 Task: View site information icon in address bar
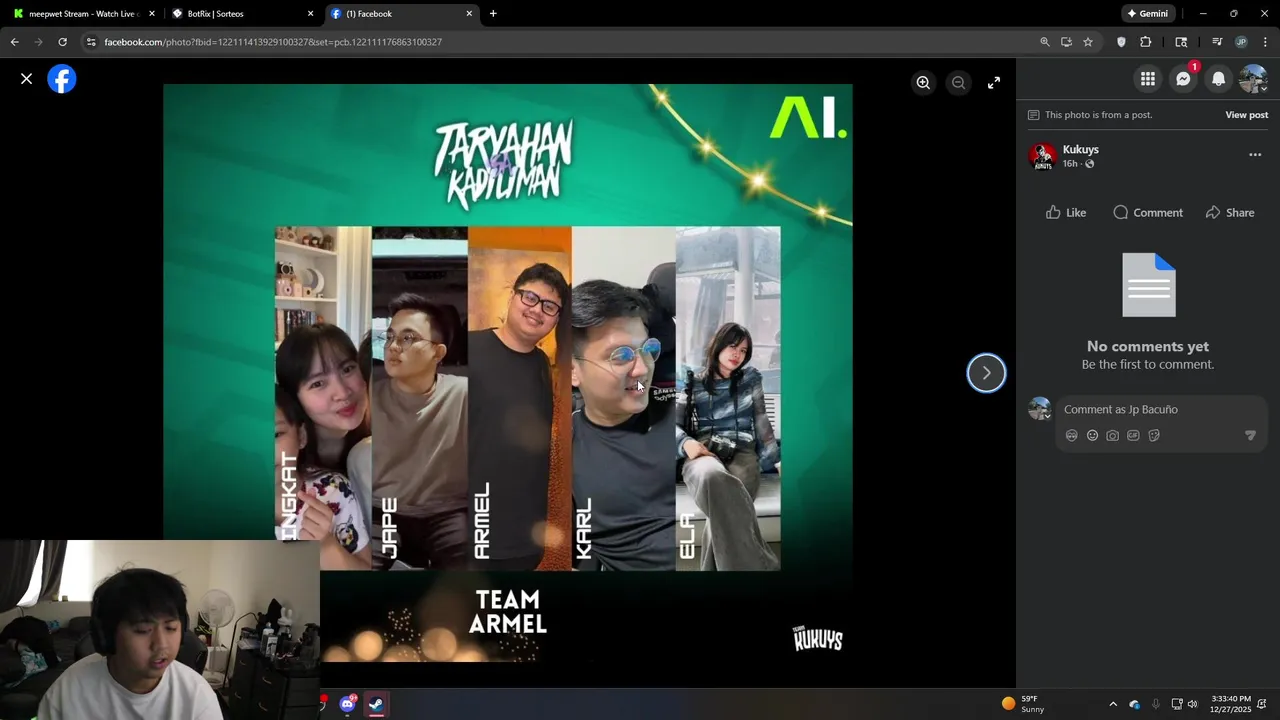(x=91, y=42)
